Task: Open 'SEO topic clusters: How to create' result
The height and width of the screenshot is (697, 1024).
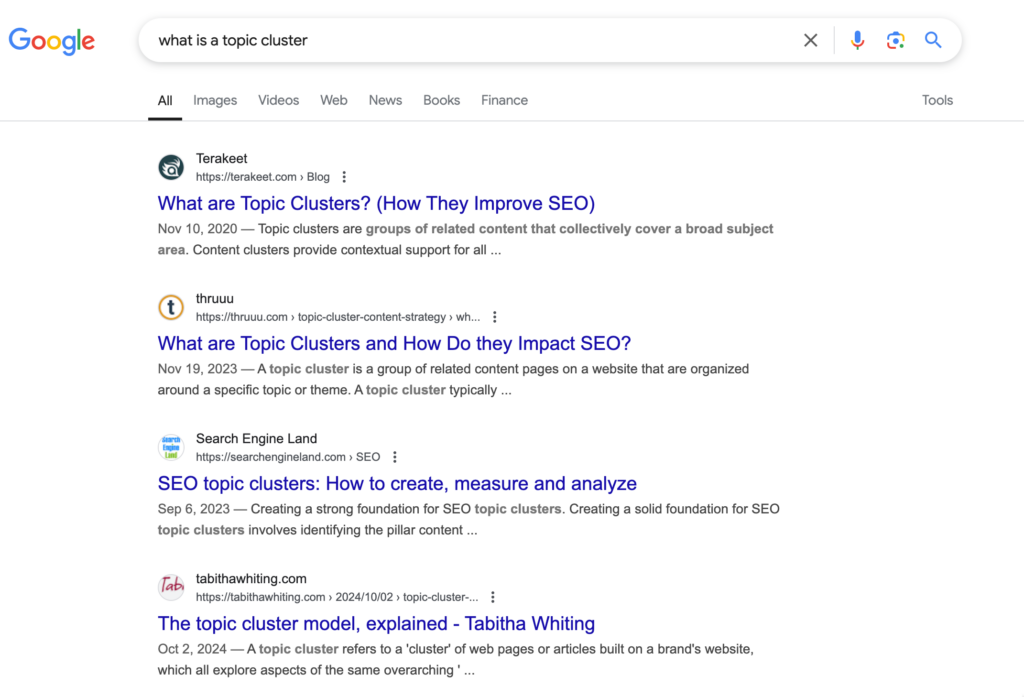Action: 397,484
